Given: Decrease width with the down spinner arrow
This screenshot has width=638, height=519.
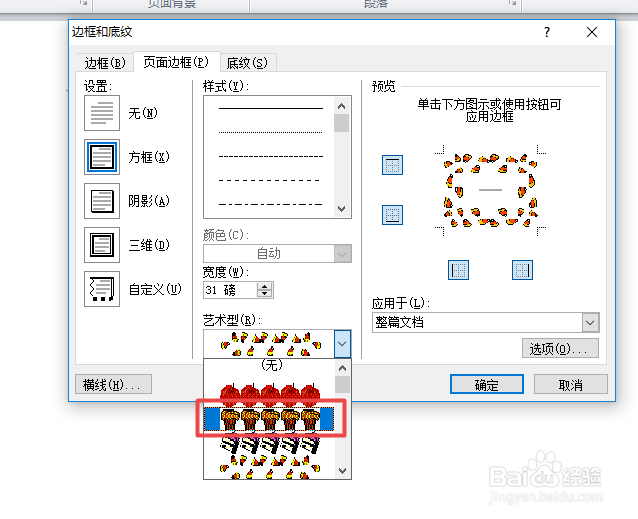Looking at the screenshot, I should point(264,294).
